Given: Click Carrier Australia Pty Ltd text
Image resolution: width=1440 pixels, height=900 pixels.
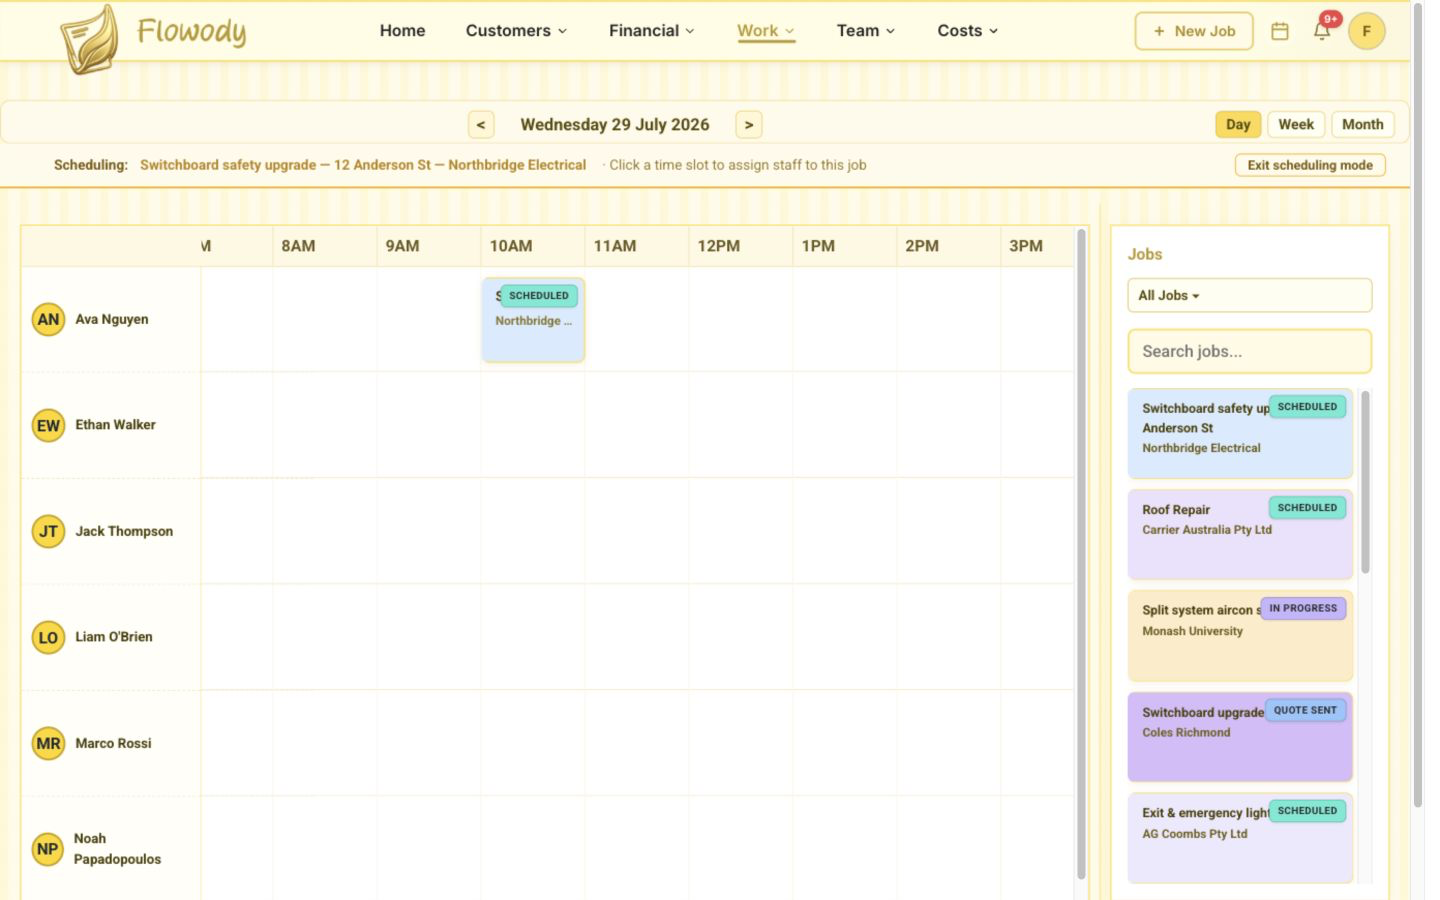Looking at the screenshot, I should 1207,530.
